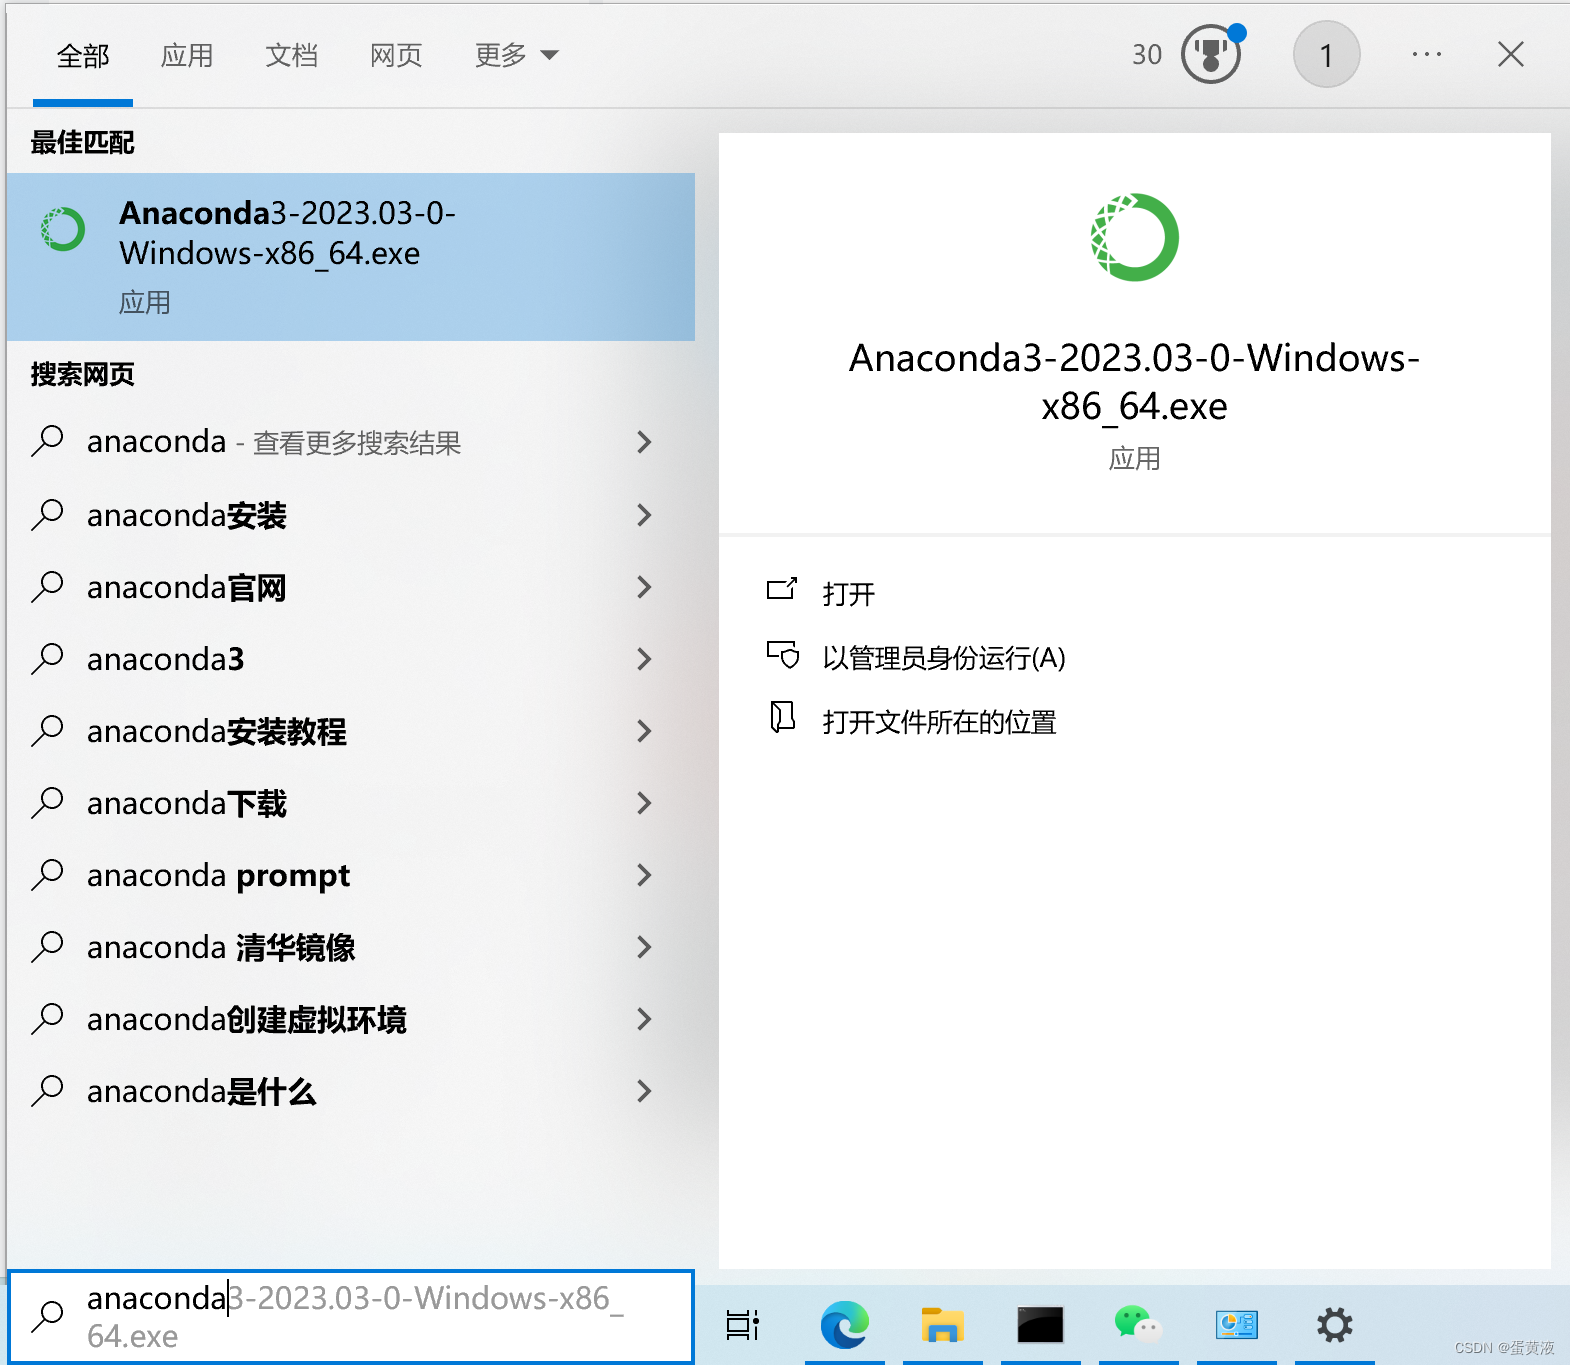Expand arrow for anaconda官网 suggestion
The width and height of the screenshot is (1570, 1365).
tap(644, 587)
